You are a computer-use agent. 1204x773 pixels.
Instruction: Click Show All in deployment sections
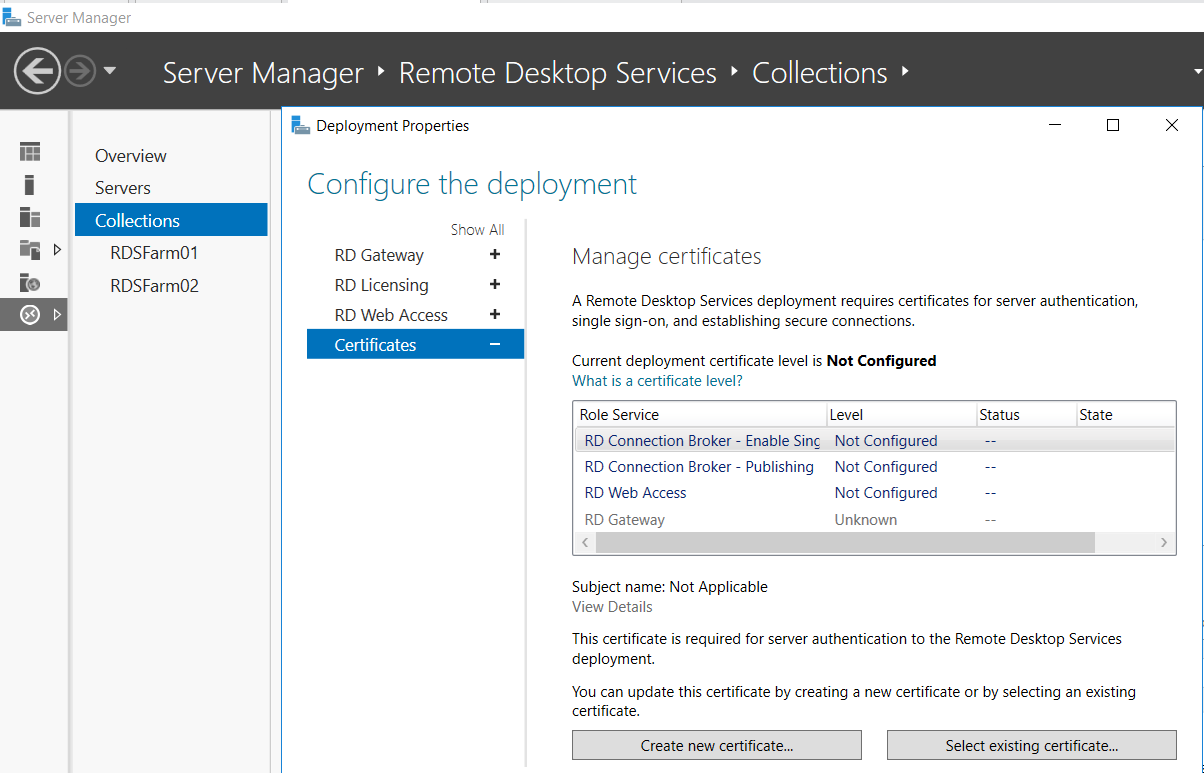click(477, 230)
